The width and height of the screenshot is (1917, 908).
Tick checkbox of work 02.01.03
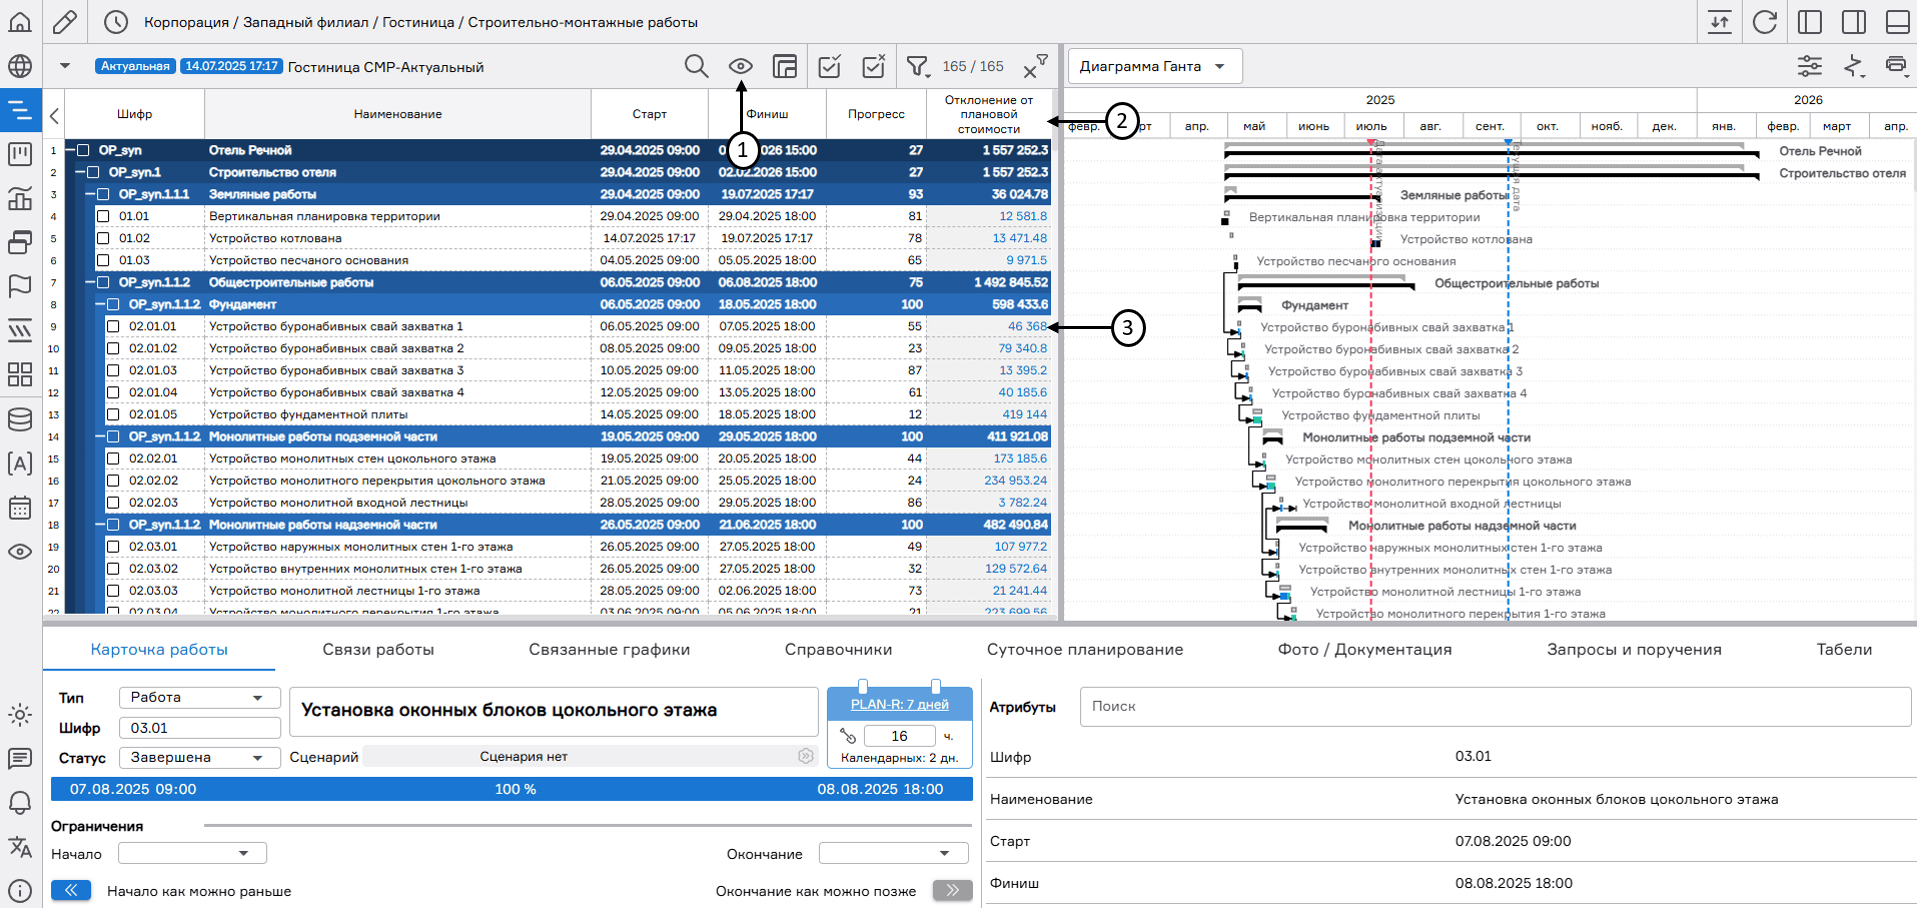pyautogui.click(x=113, y=370)
